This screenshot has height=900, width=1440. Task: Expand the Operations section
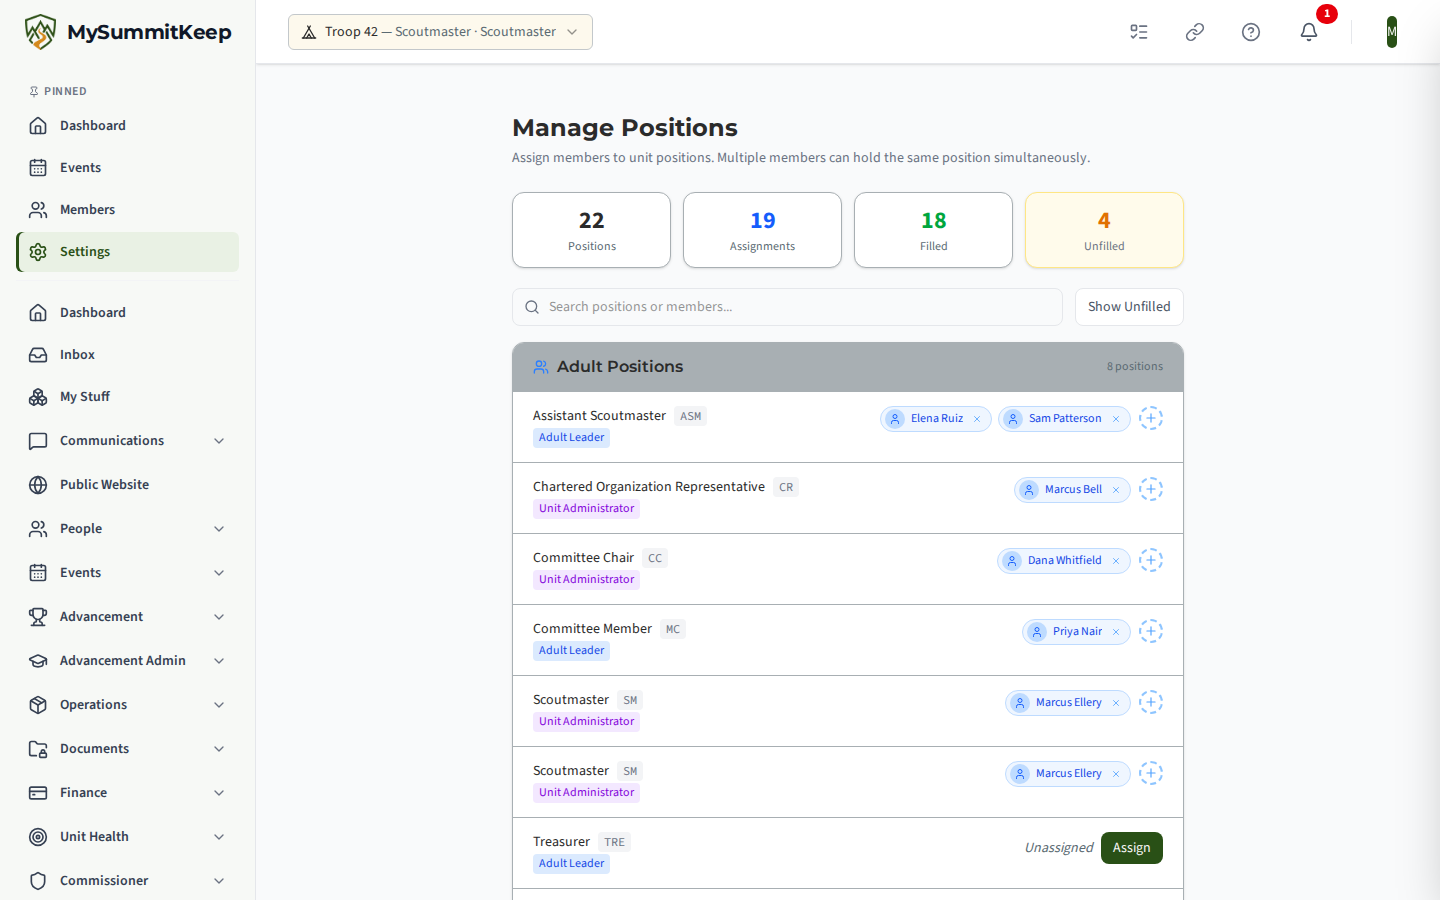[127, 705]
